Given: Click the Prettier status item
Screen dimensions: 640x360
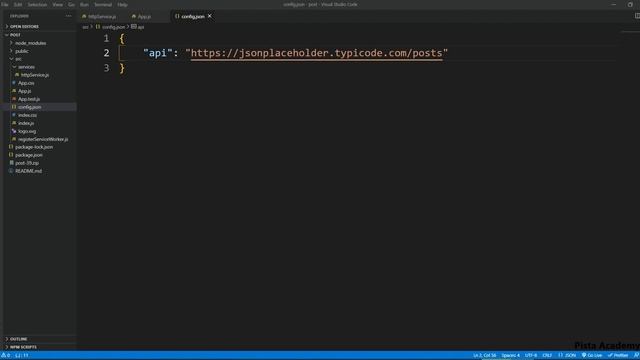Looking at the screenshot, I should [618, 356].
